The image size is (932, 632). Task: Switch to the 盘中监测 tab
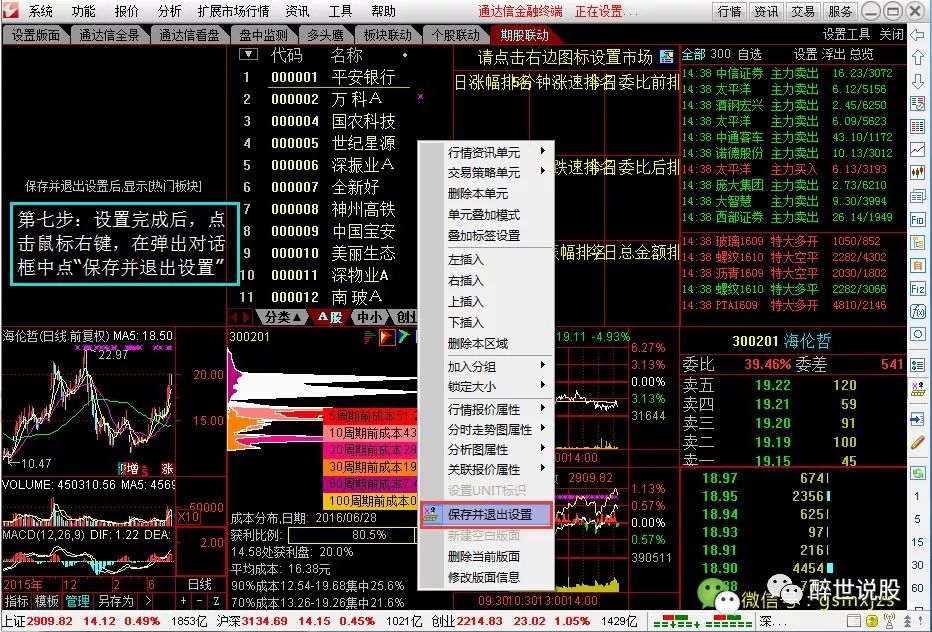(263, 35)
